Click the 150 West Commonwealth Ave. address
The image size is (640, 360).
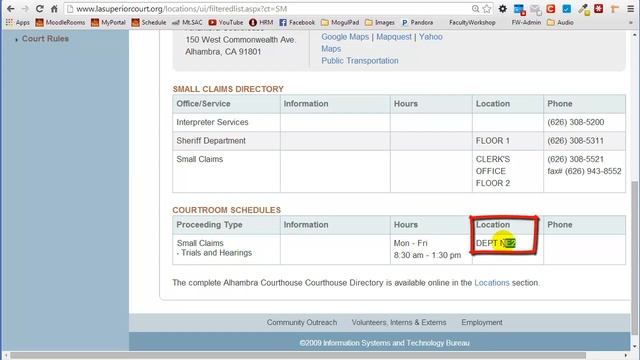tap(241, 40)
